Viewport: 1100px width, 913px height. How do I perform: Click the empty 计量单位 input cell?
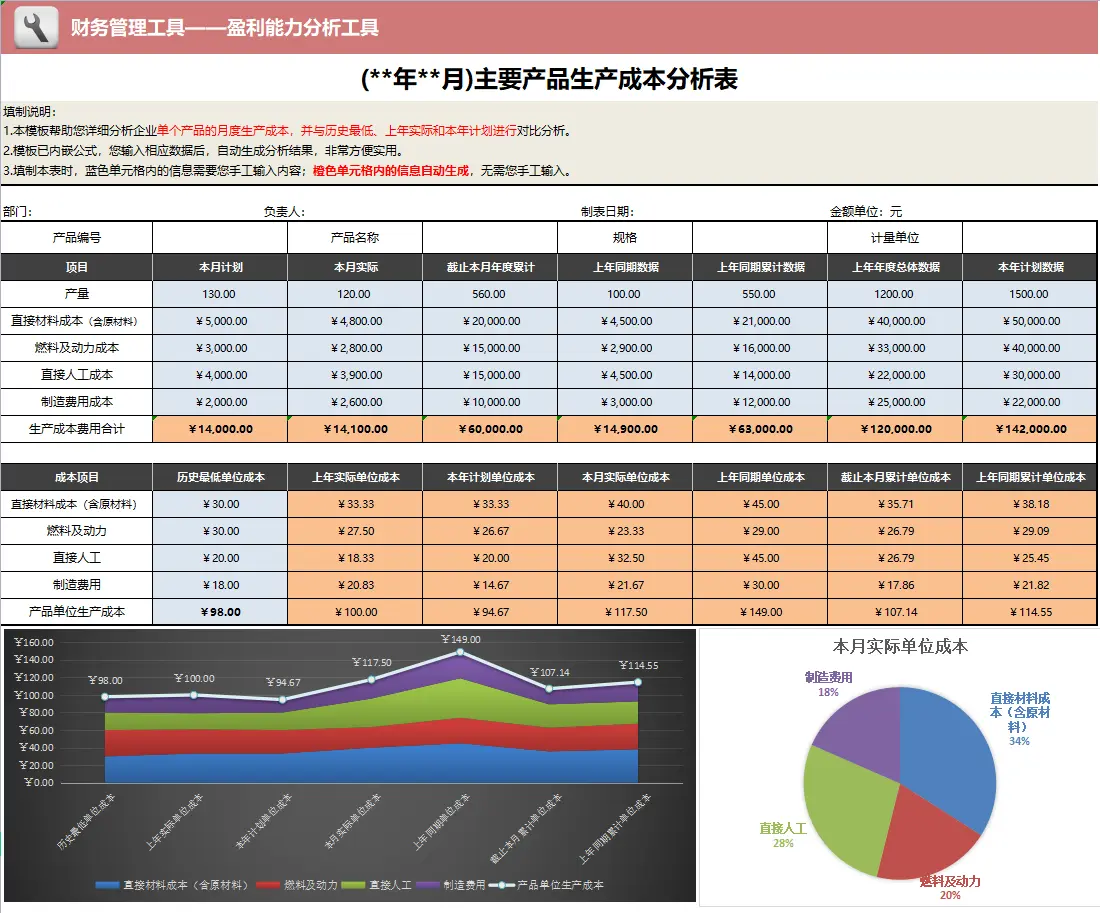tap(1029, 238)
